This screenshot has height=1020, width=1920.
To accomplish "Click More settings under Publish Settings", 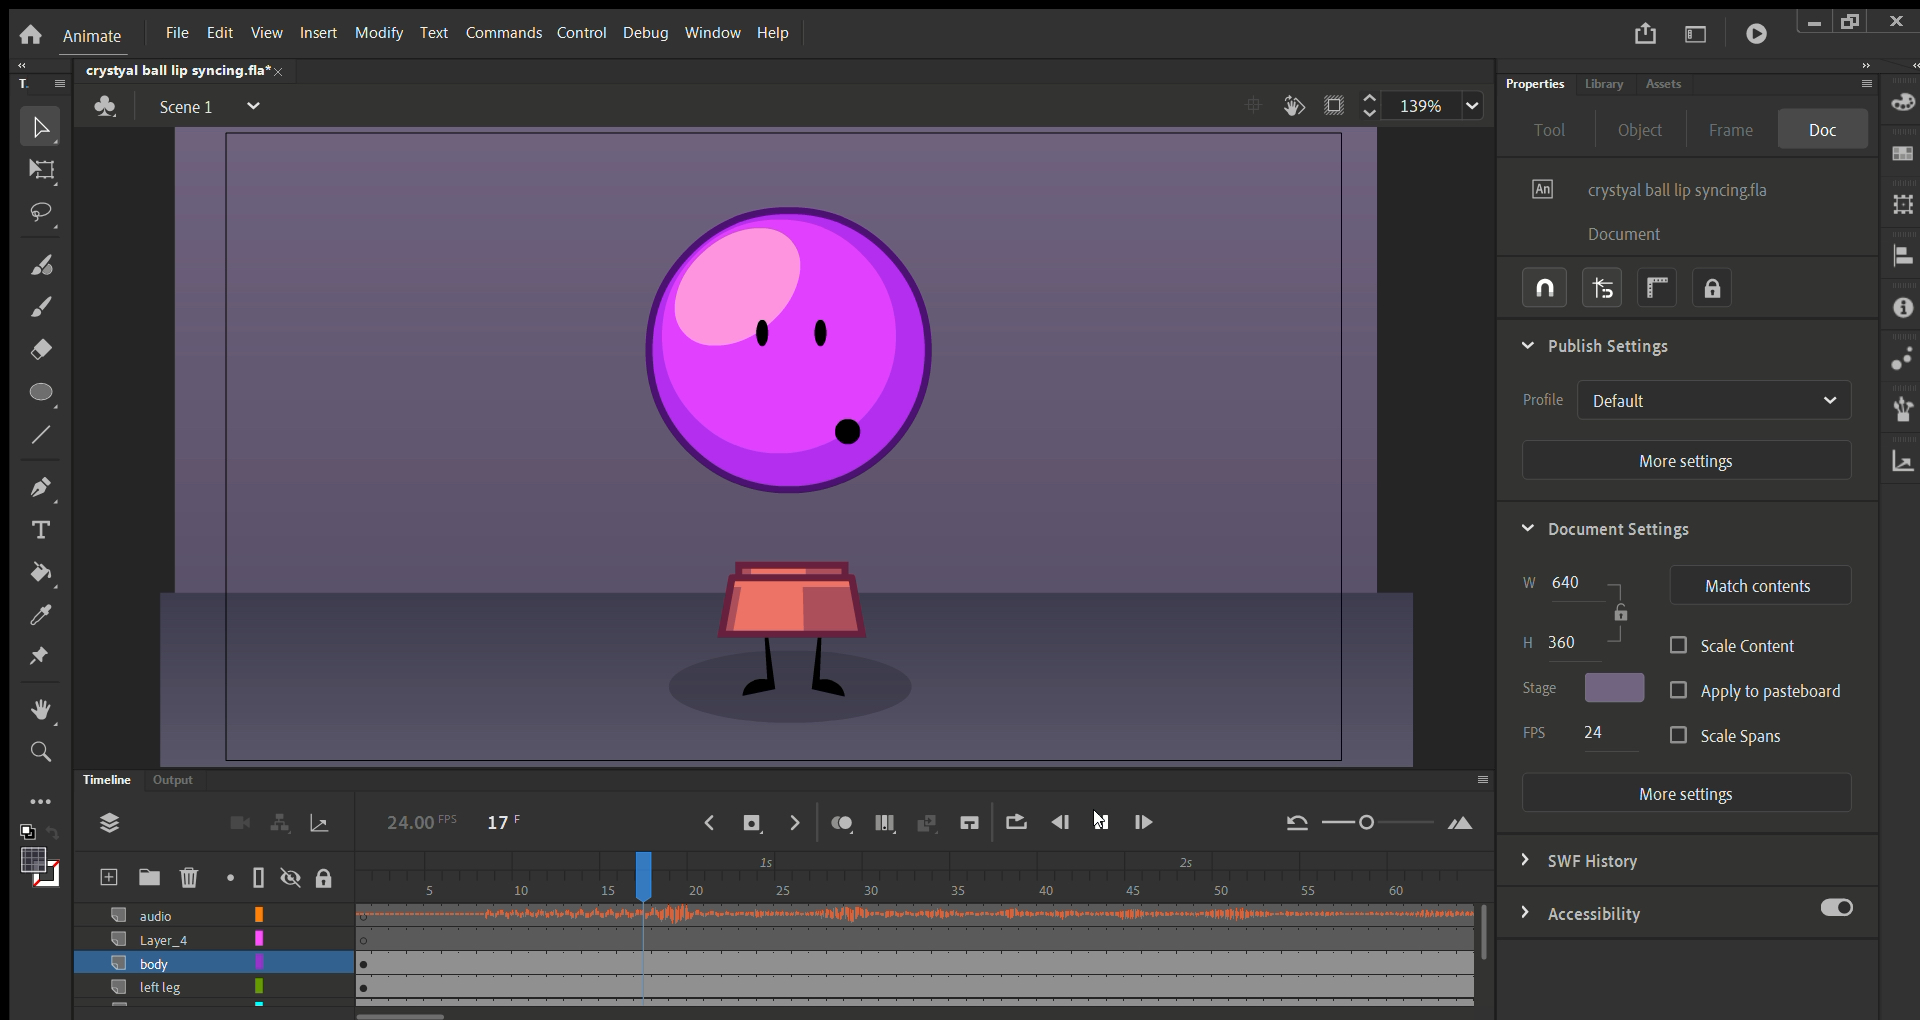I will (1686, 461).
